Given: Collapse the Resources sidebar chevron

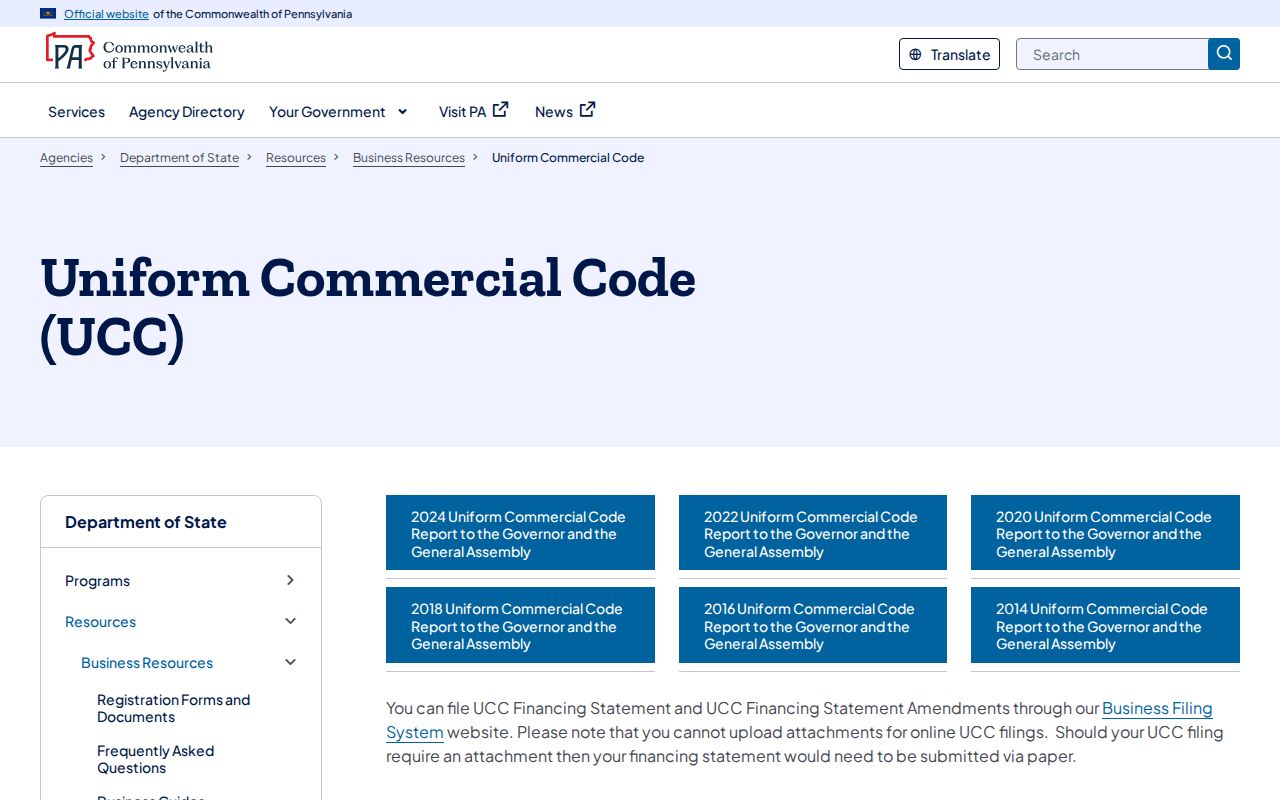Looking at the screenshot, I should click(290, 621).
